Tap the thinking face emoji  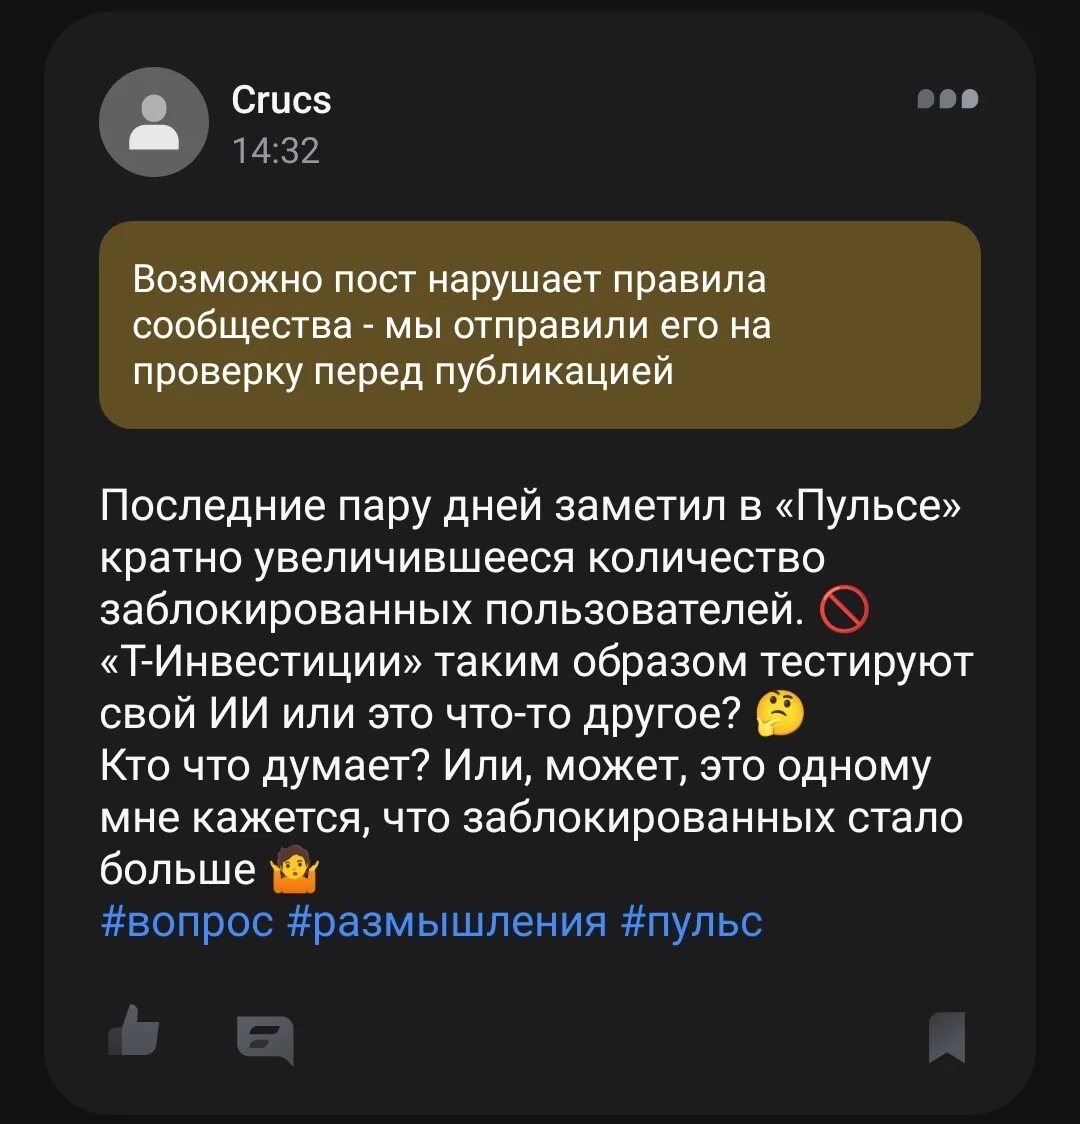pos(780,714)
